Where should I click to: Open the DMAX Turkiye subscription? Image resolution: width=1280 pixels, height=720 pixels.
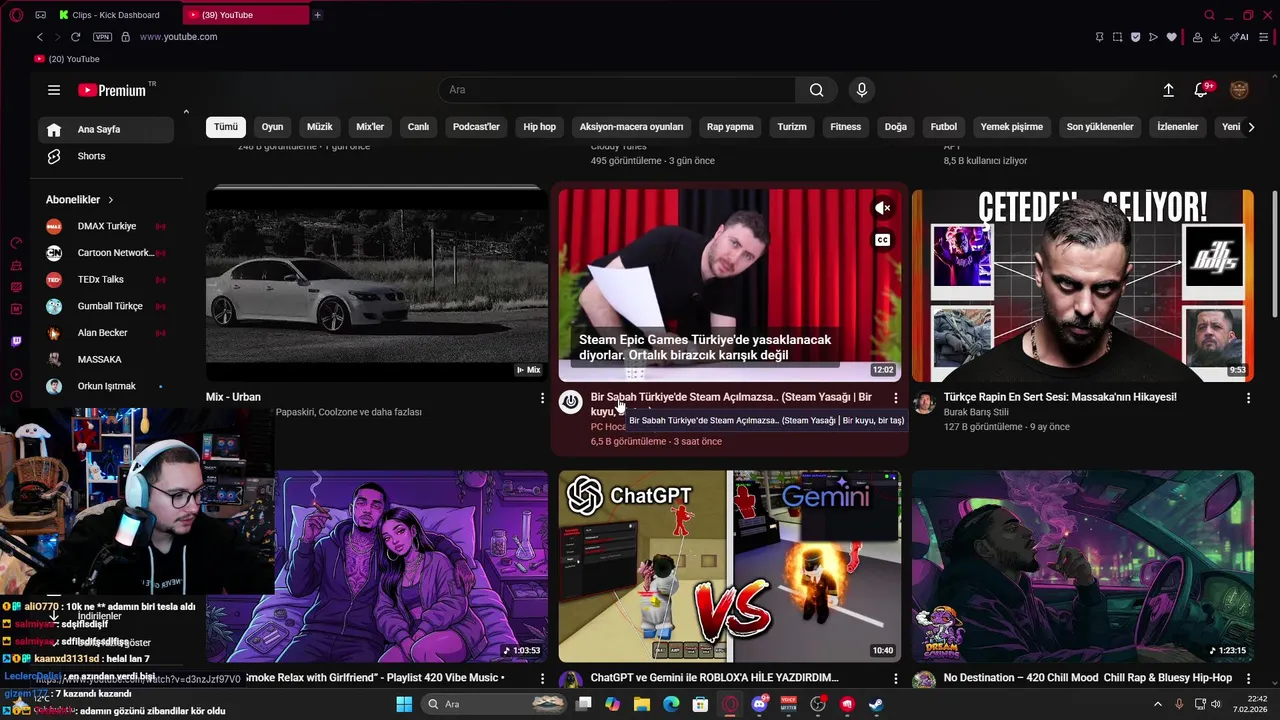point(106,226)
